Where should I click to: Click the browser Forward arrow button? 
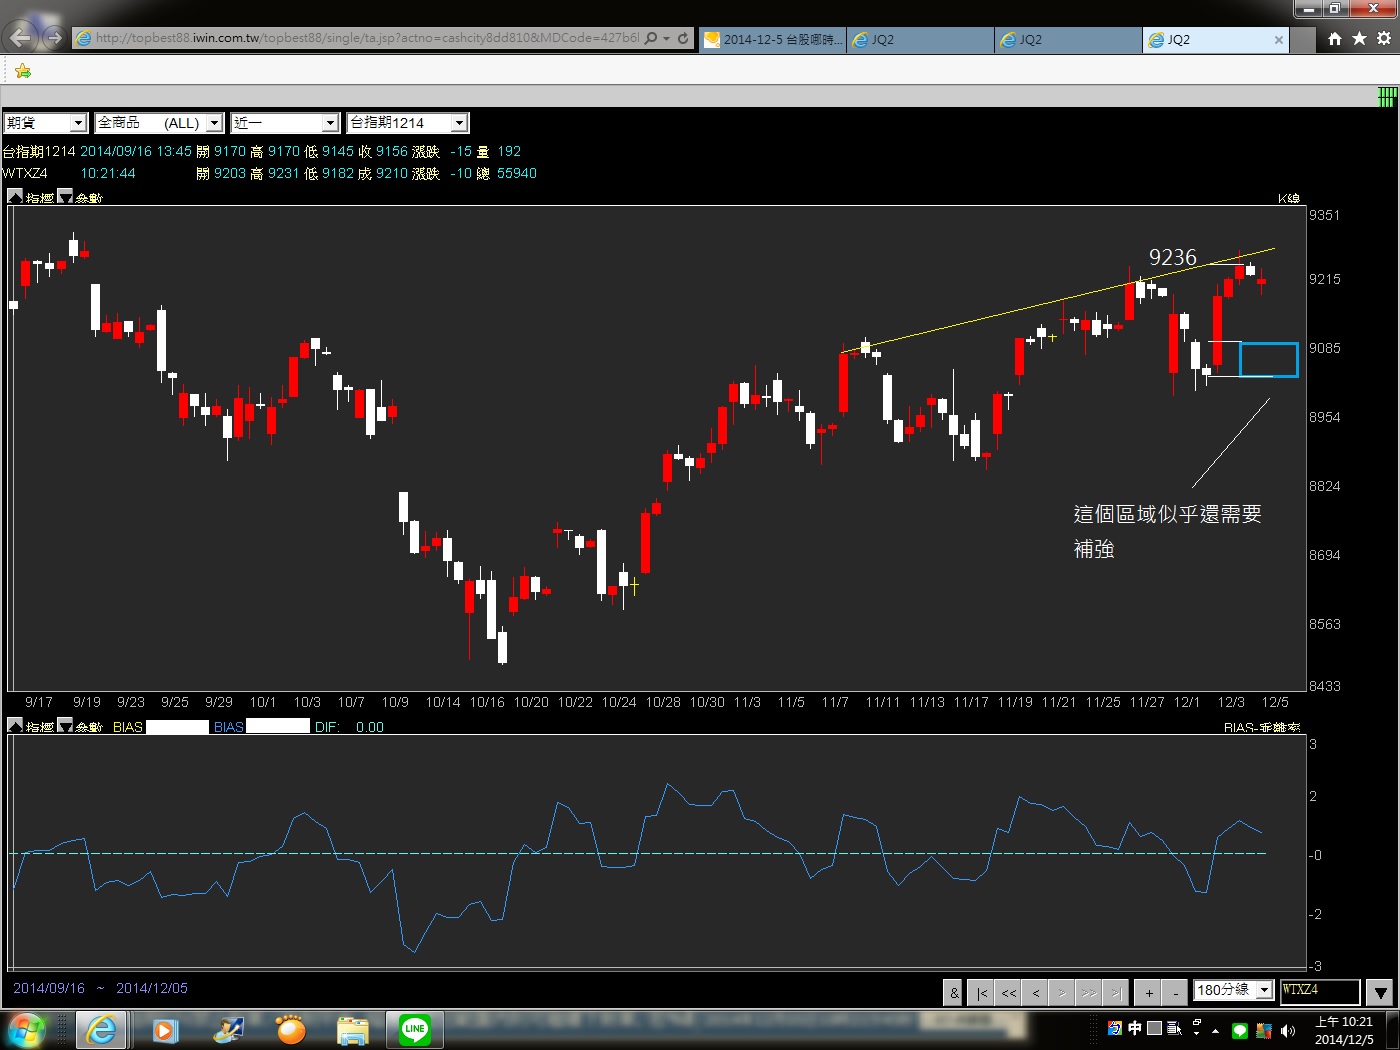54,38
